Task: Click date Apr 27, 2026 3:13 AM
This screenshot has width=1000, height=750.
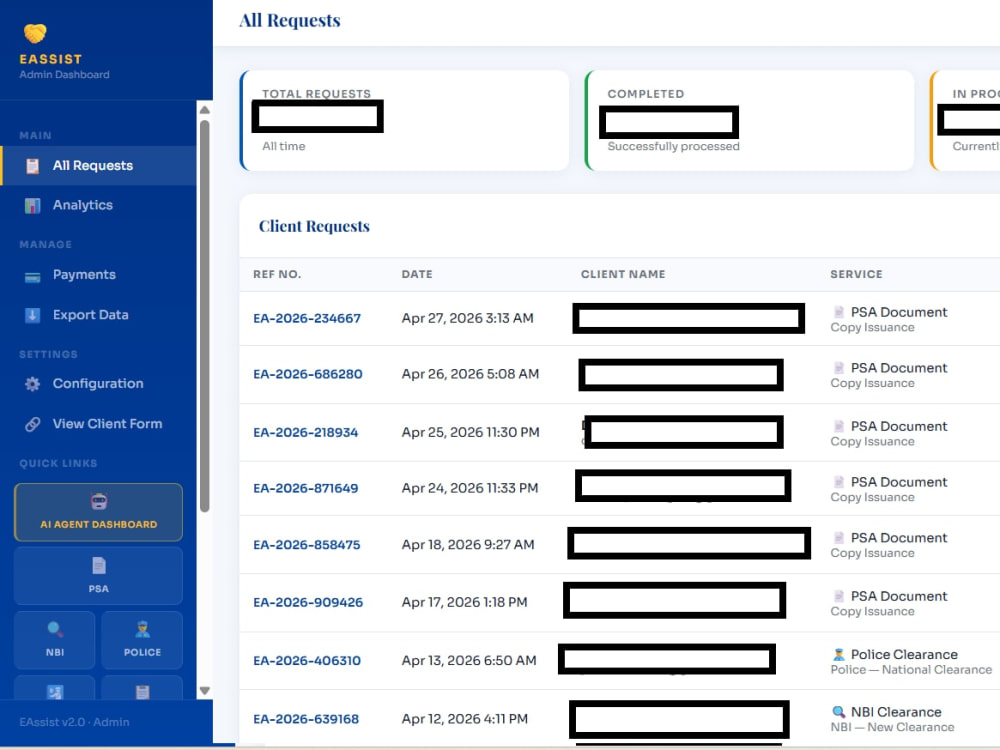Action: coord(467,318)
